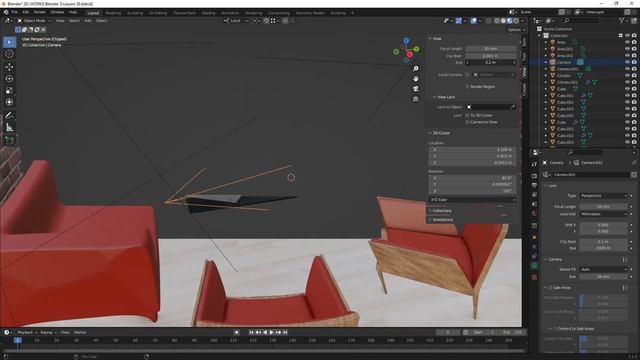Click the pan hand viewport icon
This screenshot has width=640, height=360.
[416, 78]
